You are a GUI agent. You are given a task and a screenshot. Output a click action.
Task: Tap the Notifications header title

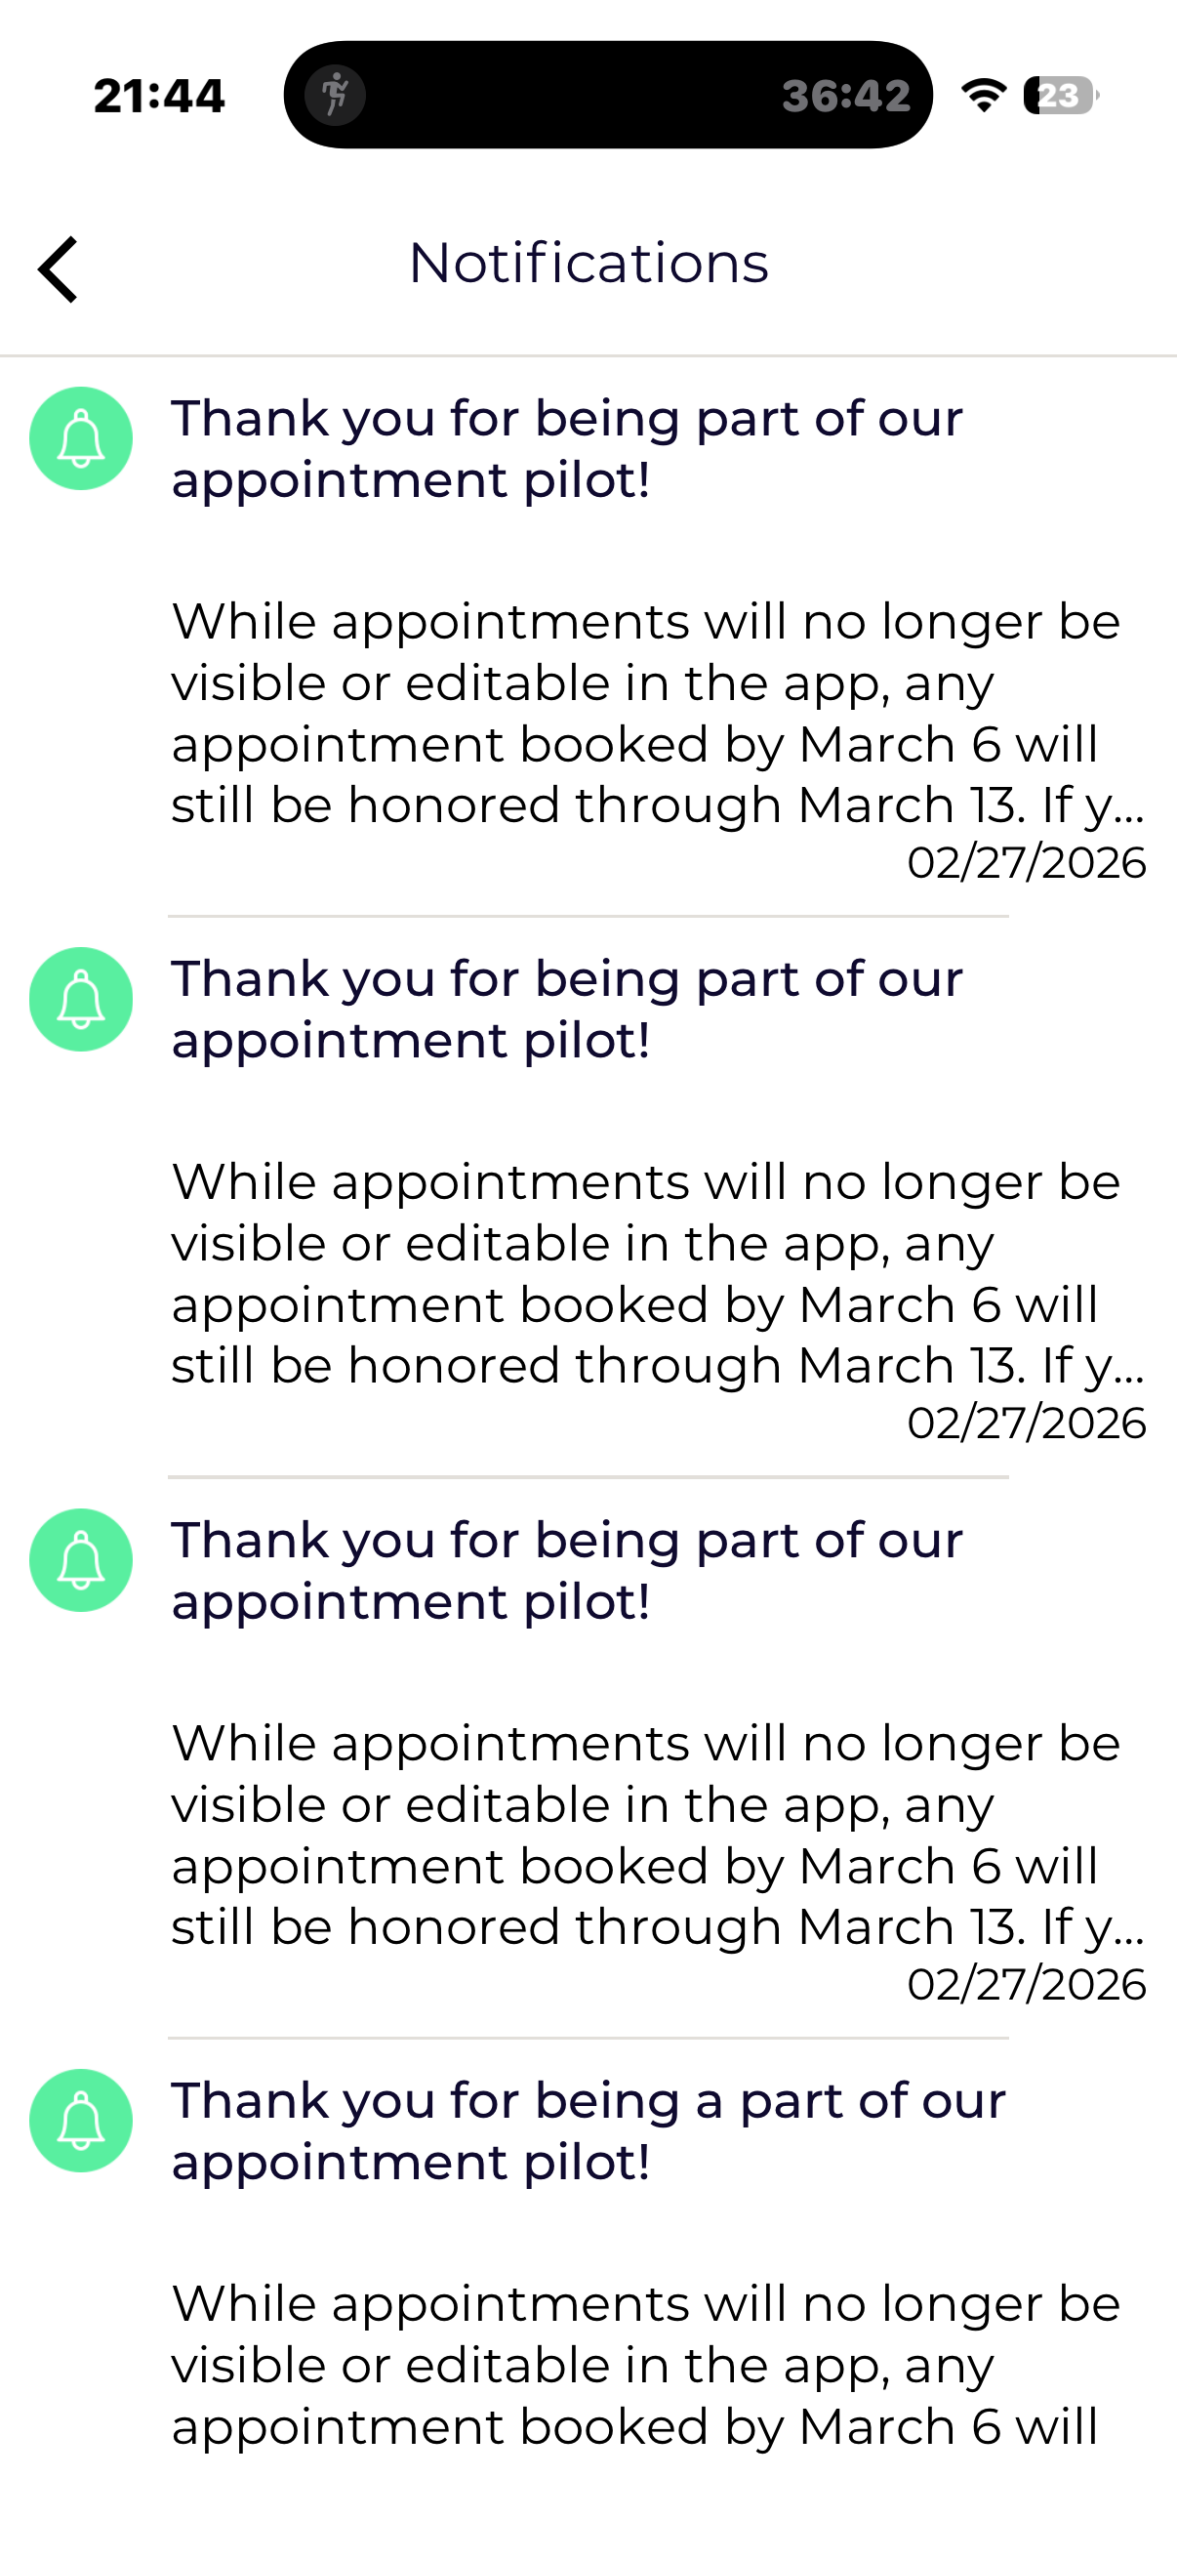588,263
